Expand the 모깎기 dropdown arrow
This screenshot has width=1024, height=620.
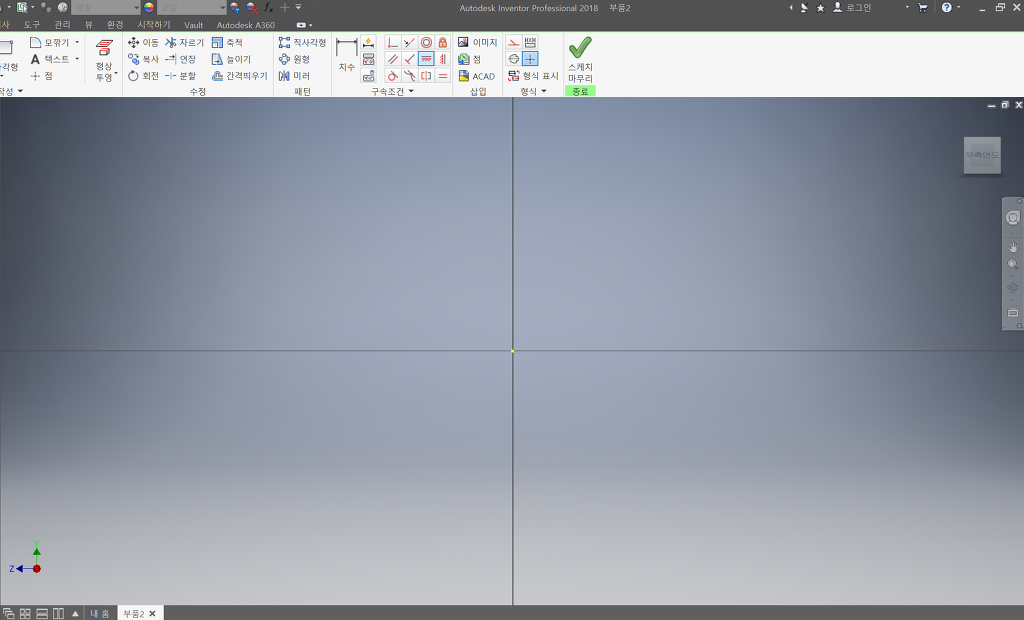point(77,42)
